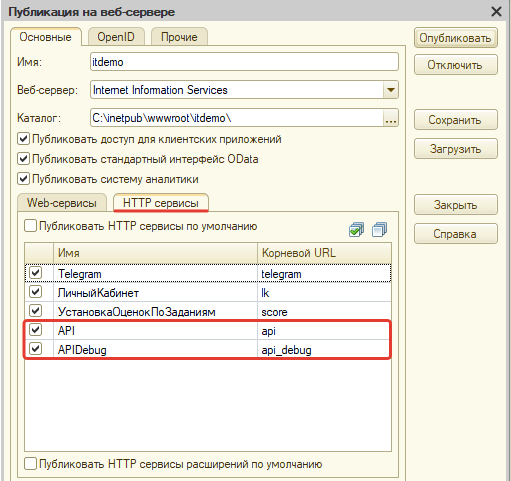511x481 pixels.
Task: Click the Отключить button
Action: (456, 65)
